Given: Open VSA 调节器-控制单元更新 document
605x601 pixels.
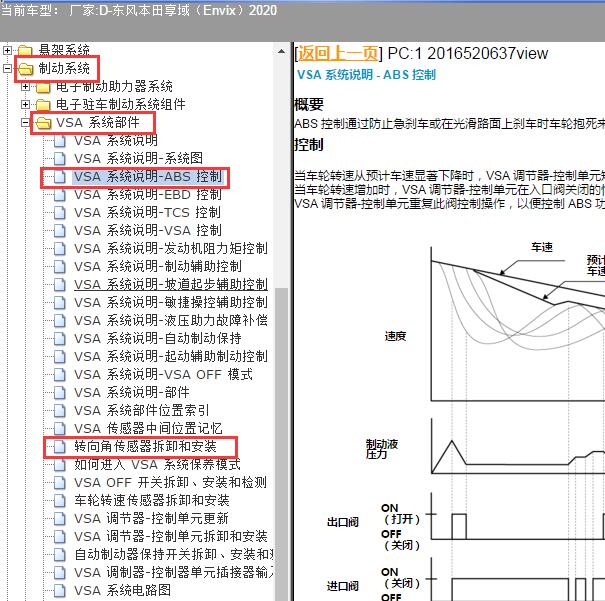Looking at the screenshot, I should coord(152,518).
